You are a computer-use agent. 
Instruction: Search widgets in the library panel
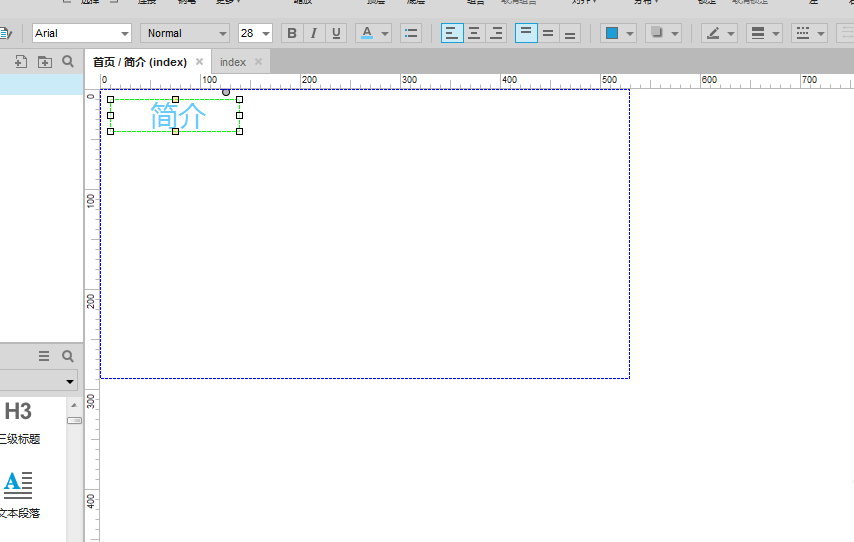(68, 356)
